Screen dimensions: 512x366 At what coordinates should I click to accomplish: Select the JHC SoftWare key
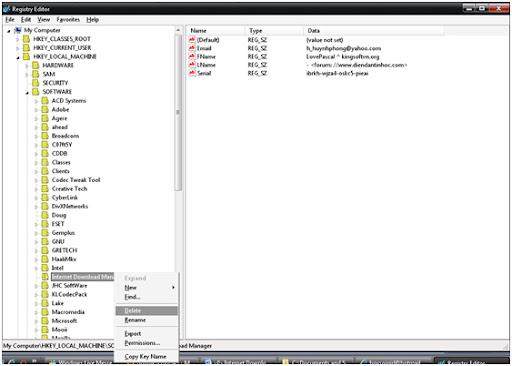point(69,286)
